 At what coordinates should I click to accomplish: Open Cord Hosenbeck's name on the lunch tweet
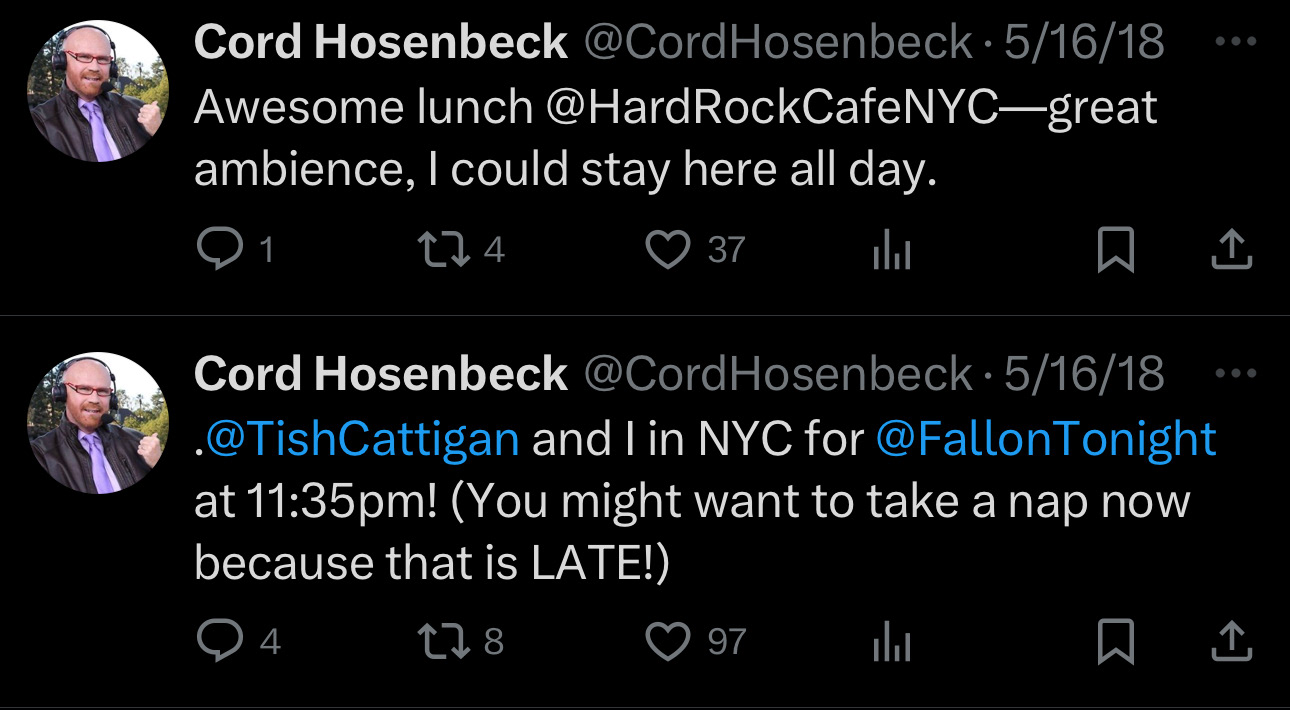click(380, 42)
